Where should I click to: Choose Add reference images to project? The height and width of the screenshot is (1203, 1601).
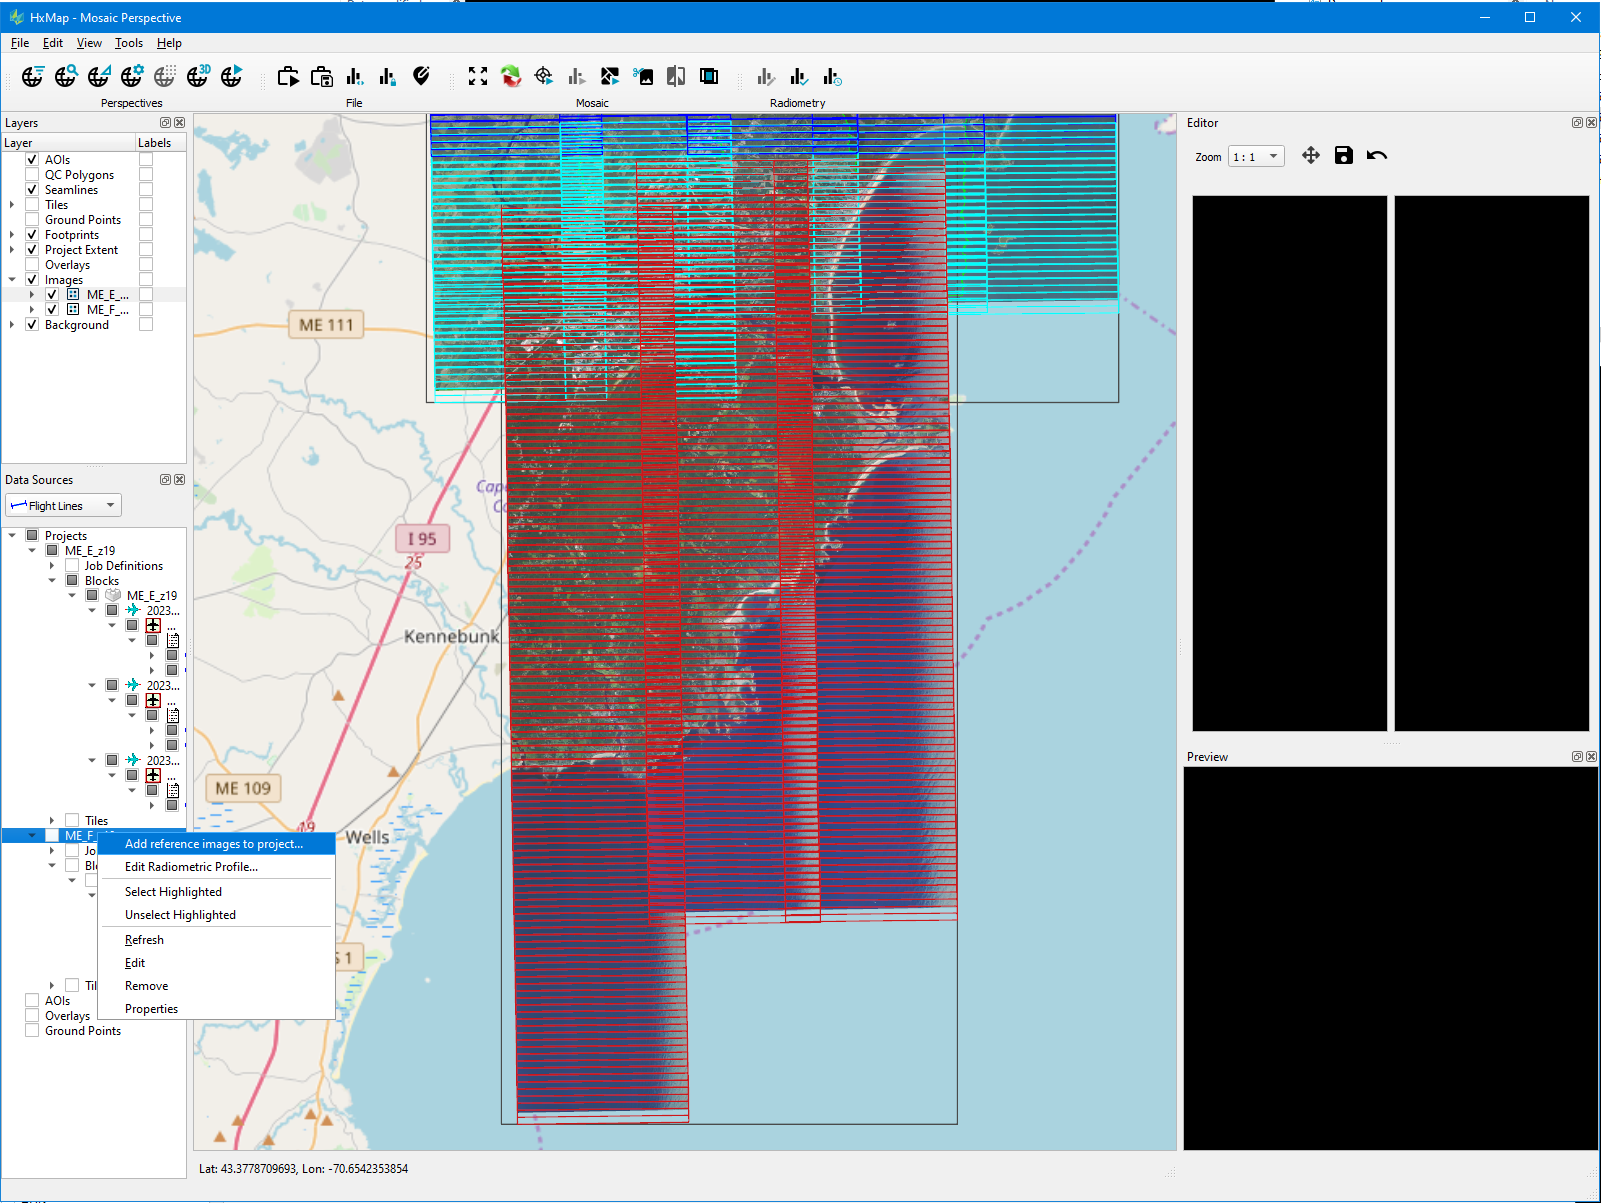(x=213, y=844)
